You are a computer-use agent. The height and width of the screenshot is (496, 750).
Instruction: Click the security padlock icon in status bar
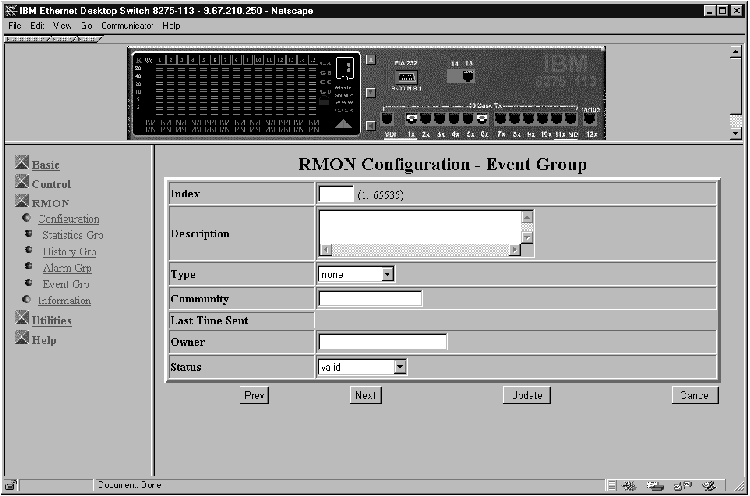pyautogui.click(x=11, y=485)
